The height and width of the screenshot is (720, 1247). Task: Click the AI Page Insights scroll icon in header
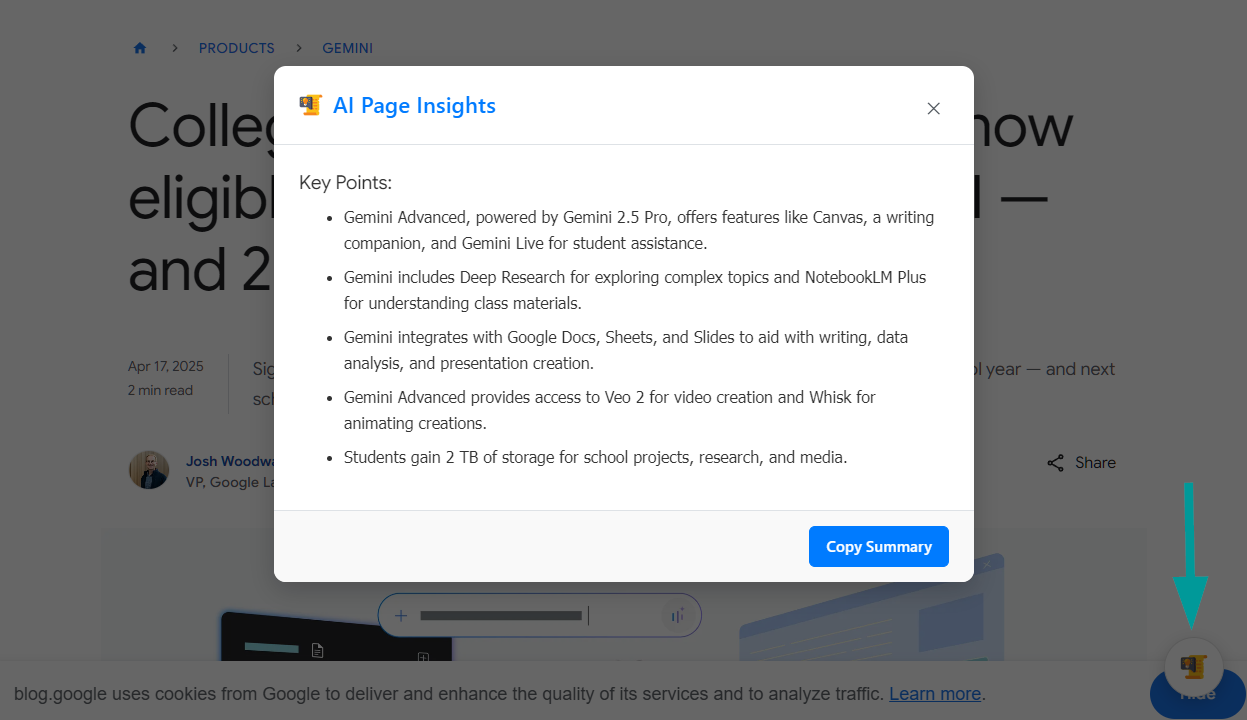click(311, 105)
